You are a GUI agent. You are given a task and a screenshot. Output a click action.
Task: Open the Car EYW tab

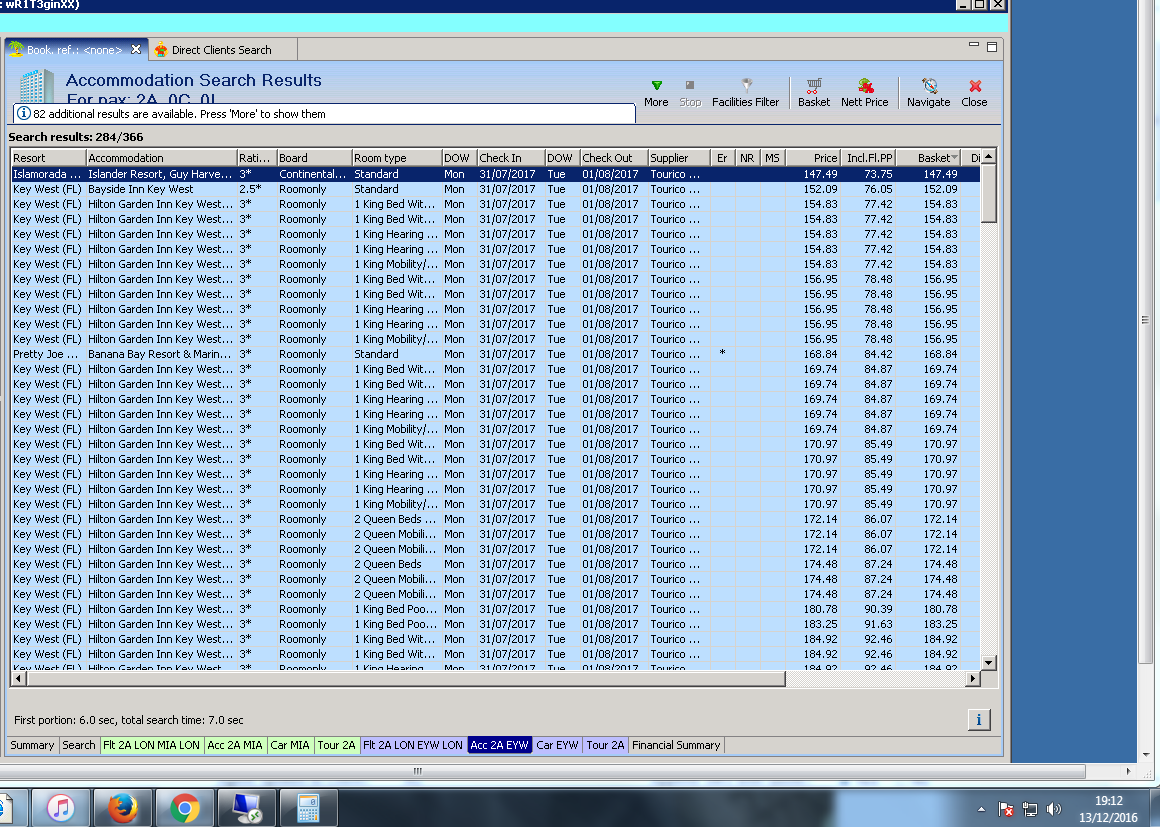tap(557, 745)
